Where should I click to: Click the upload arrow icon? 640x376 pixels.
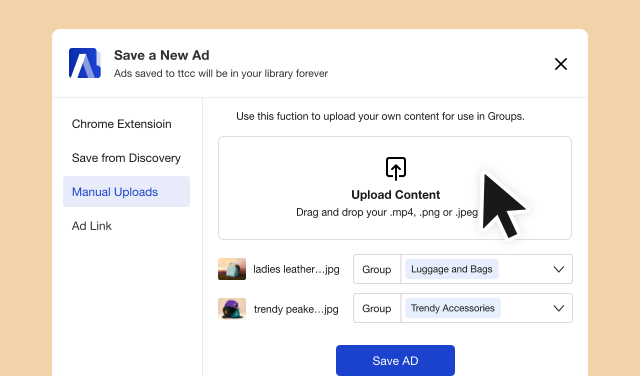(x=396, y=169)
